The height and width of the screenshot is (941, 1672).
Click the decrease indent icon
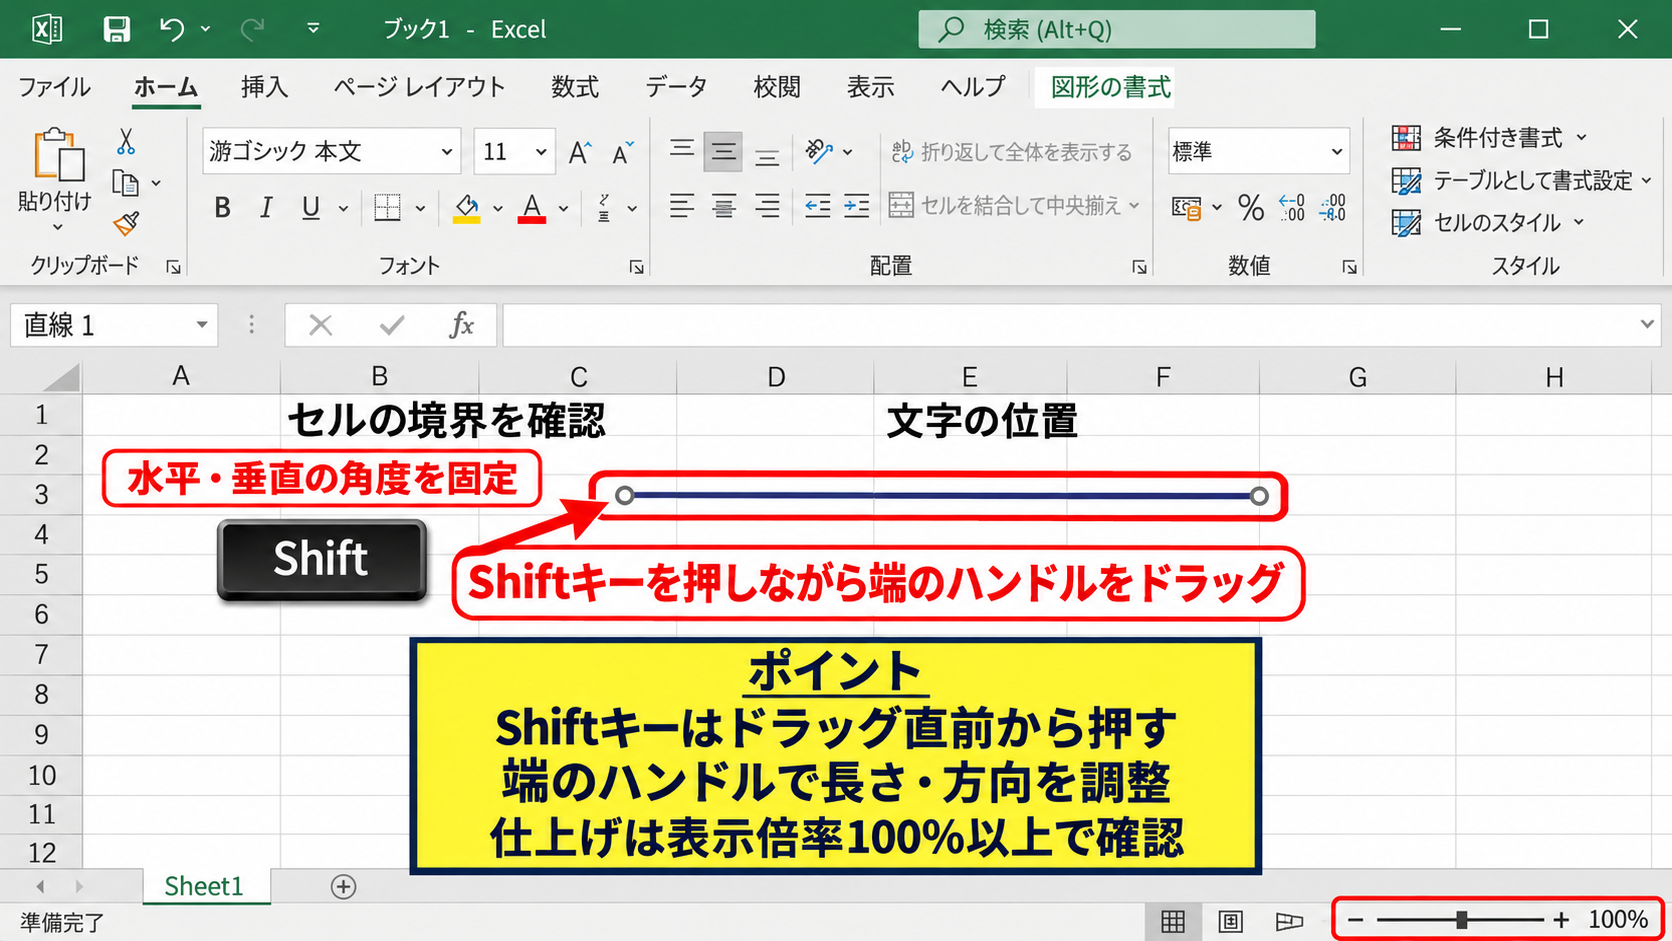tap(817, 206)
